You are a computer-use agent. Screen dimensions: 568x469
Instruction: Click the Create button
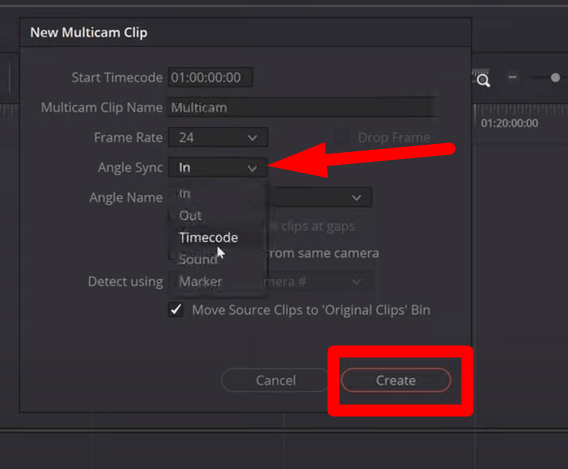[x=396, y=380]
